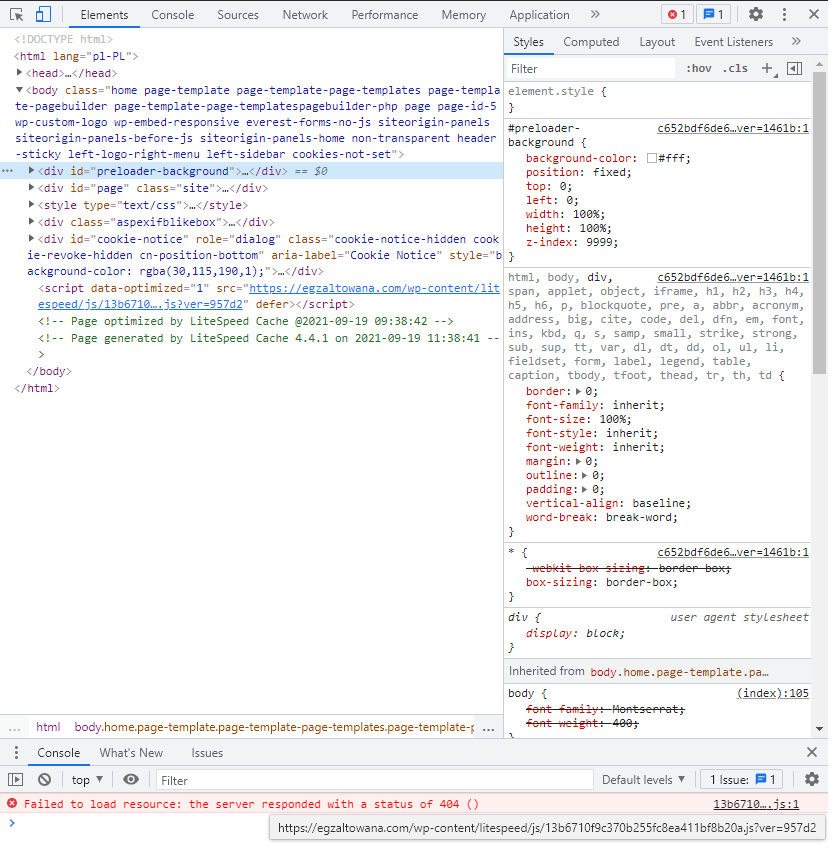Show the console sidebar icon
This screenshot has width=837, height=863.
pyautogui.click(x=15, y=780)
